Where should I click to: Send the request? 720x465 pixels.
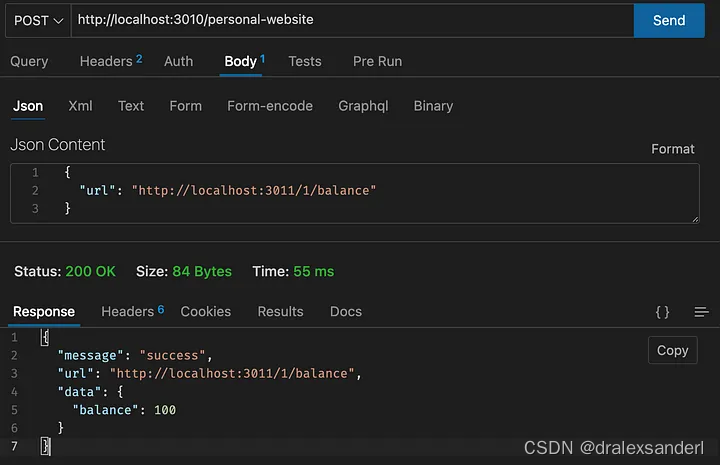(669, 21)
